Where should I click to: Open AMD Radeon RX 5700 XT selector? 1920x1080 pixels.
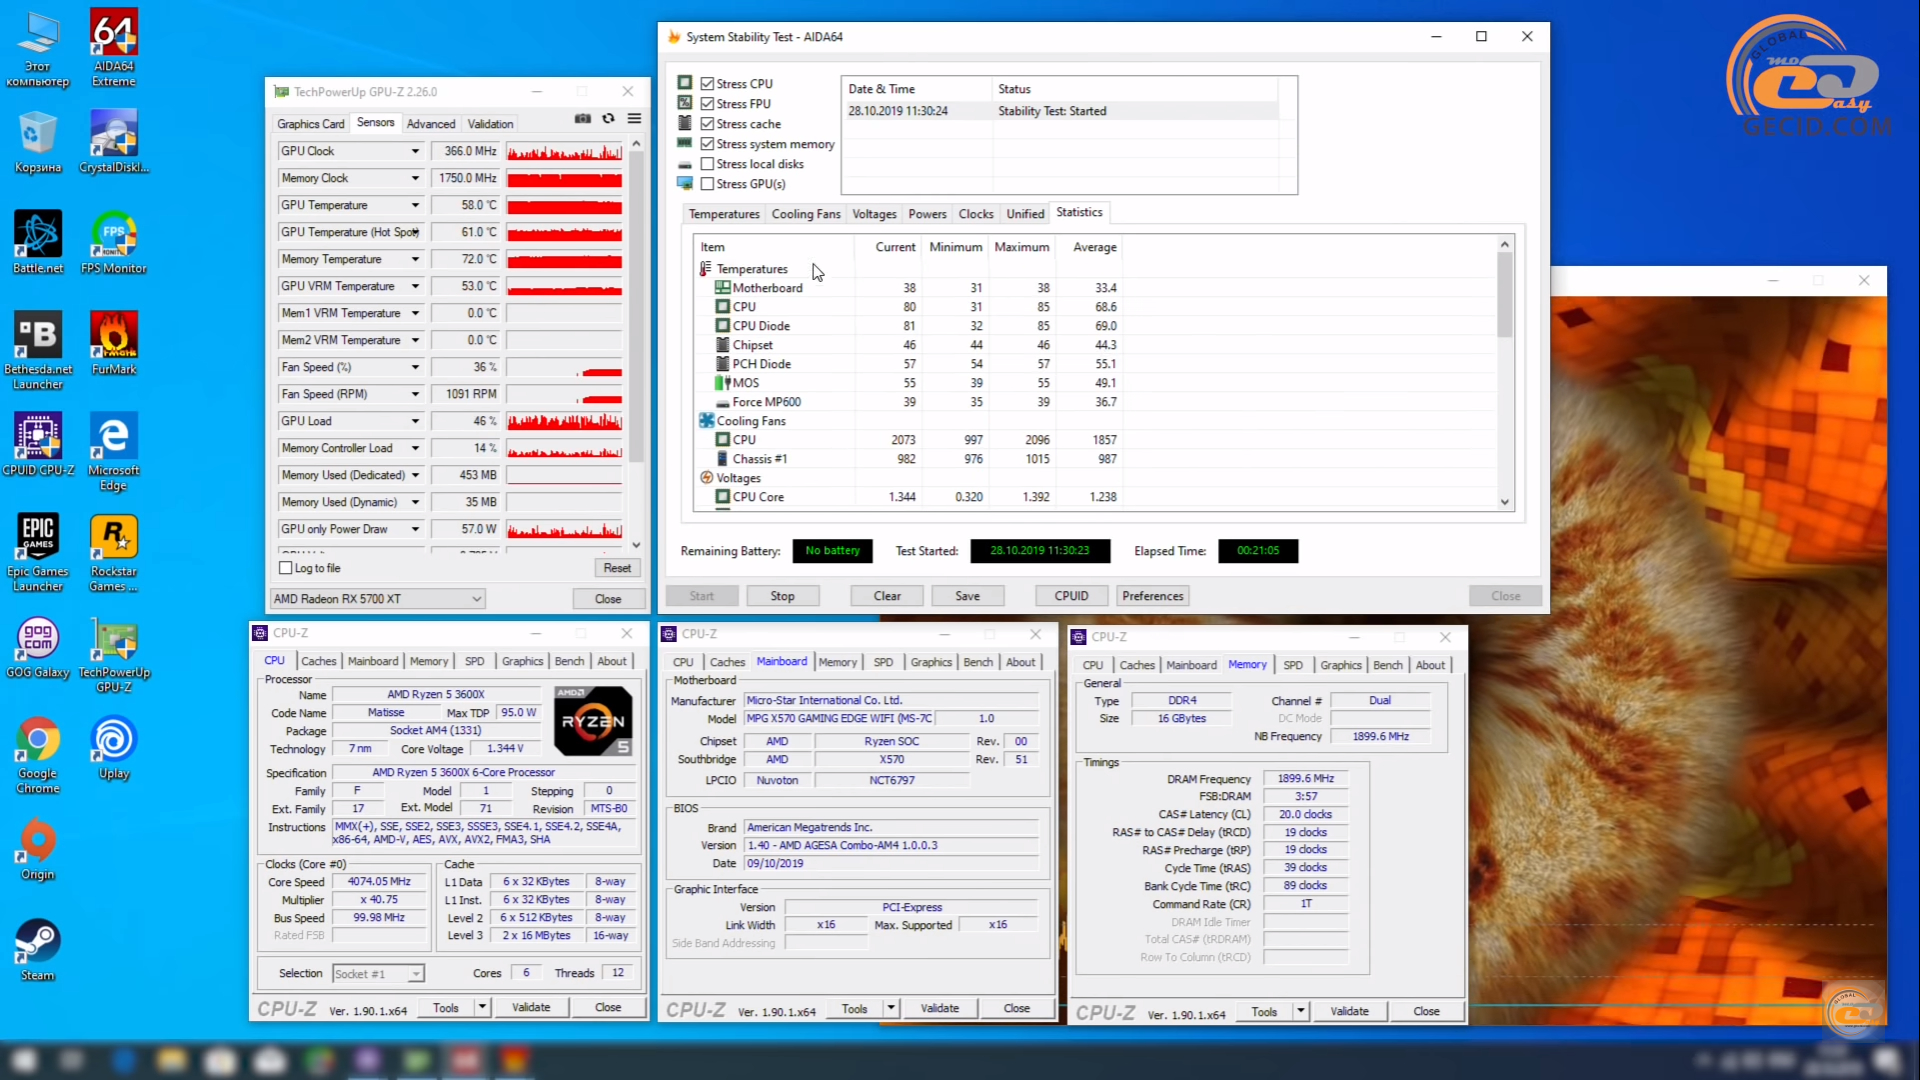pyautogui.click(x=377, y=599)
